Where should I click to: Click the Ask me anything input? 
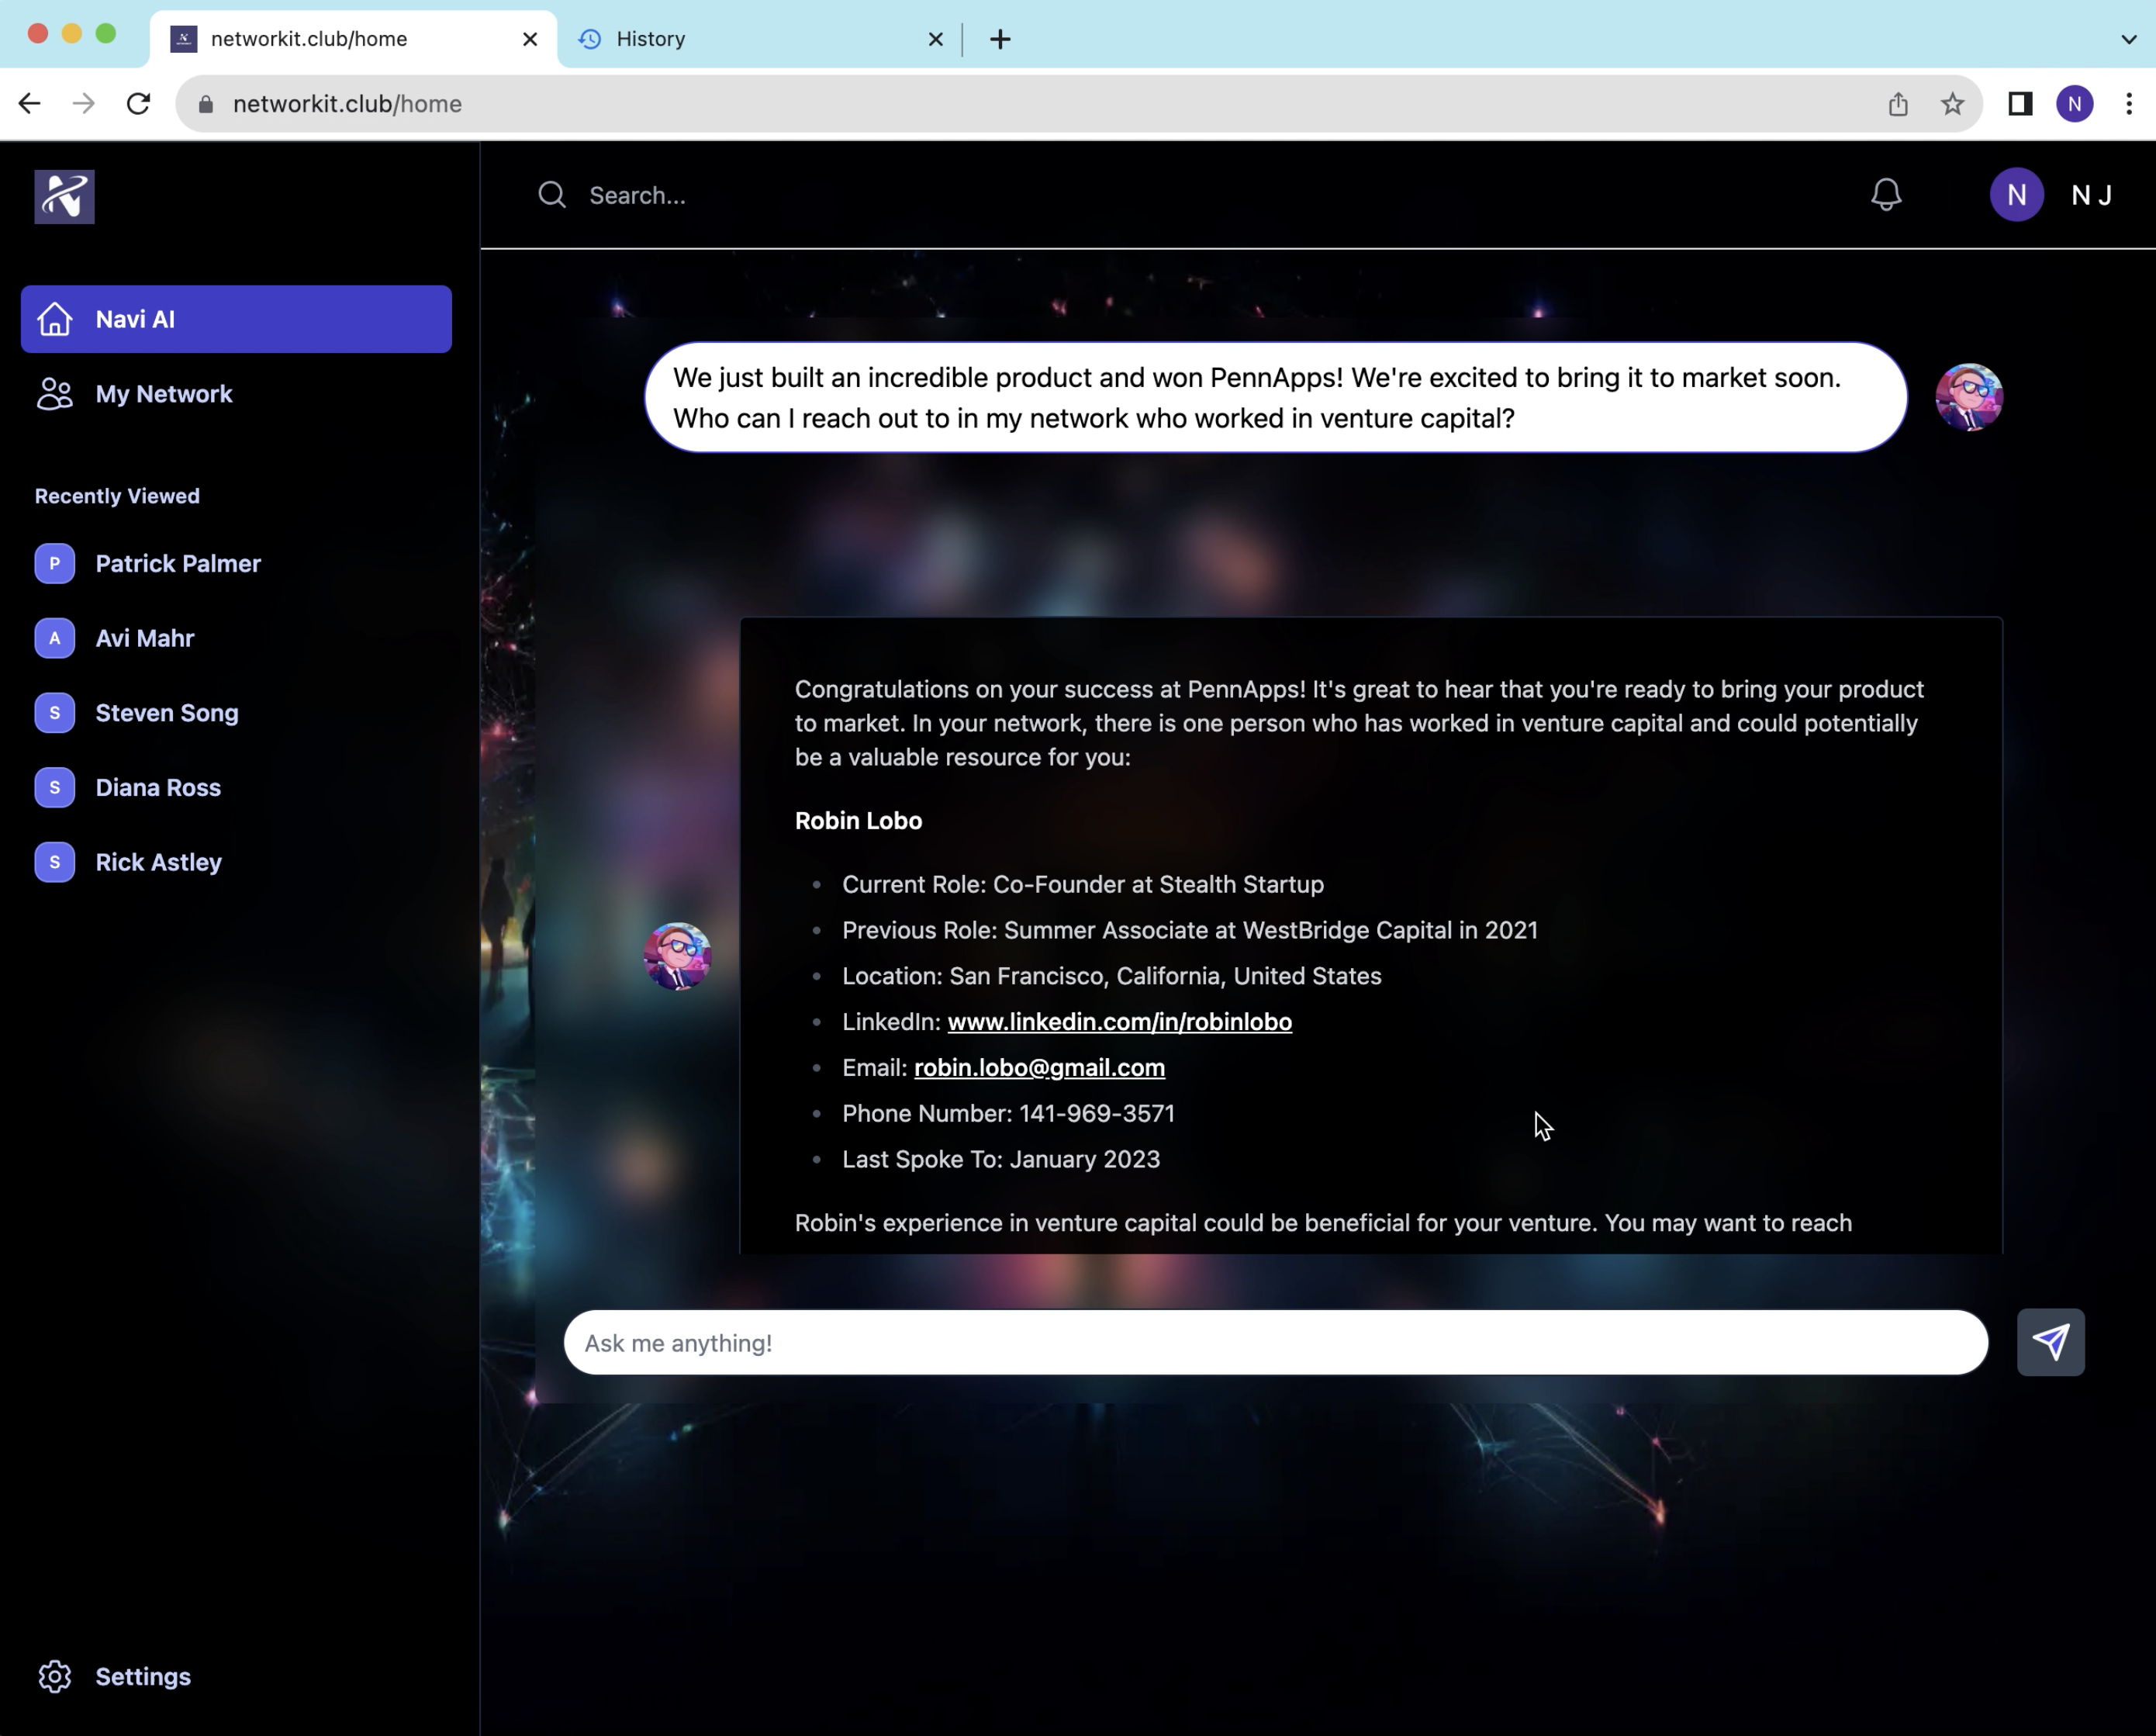pos(1275,1343)
